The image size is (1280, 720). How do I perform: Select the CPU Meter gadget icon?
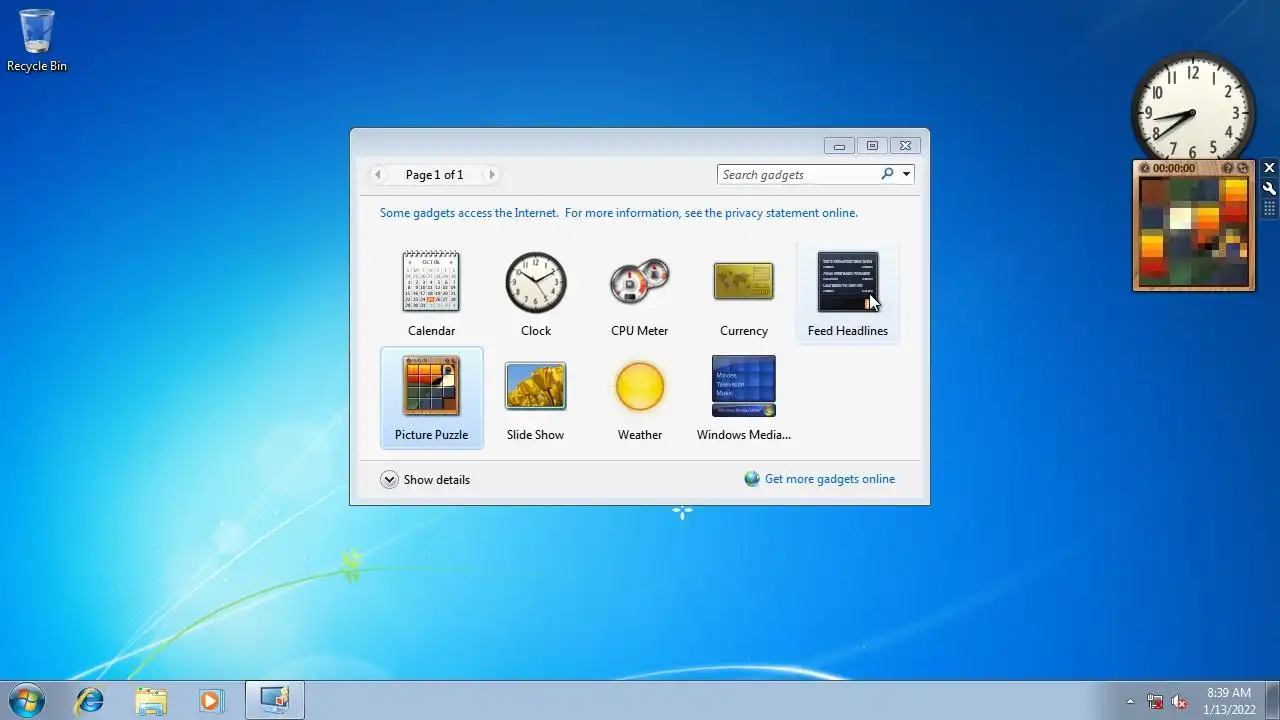click(x=640, y=282)
